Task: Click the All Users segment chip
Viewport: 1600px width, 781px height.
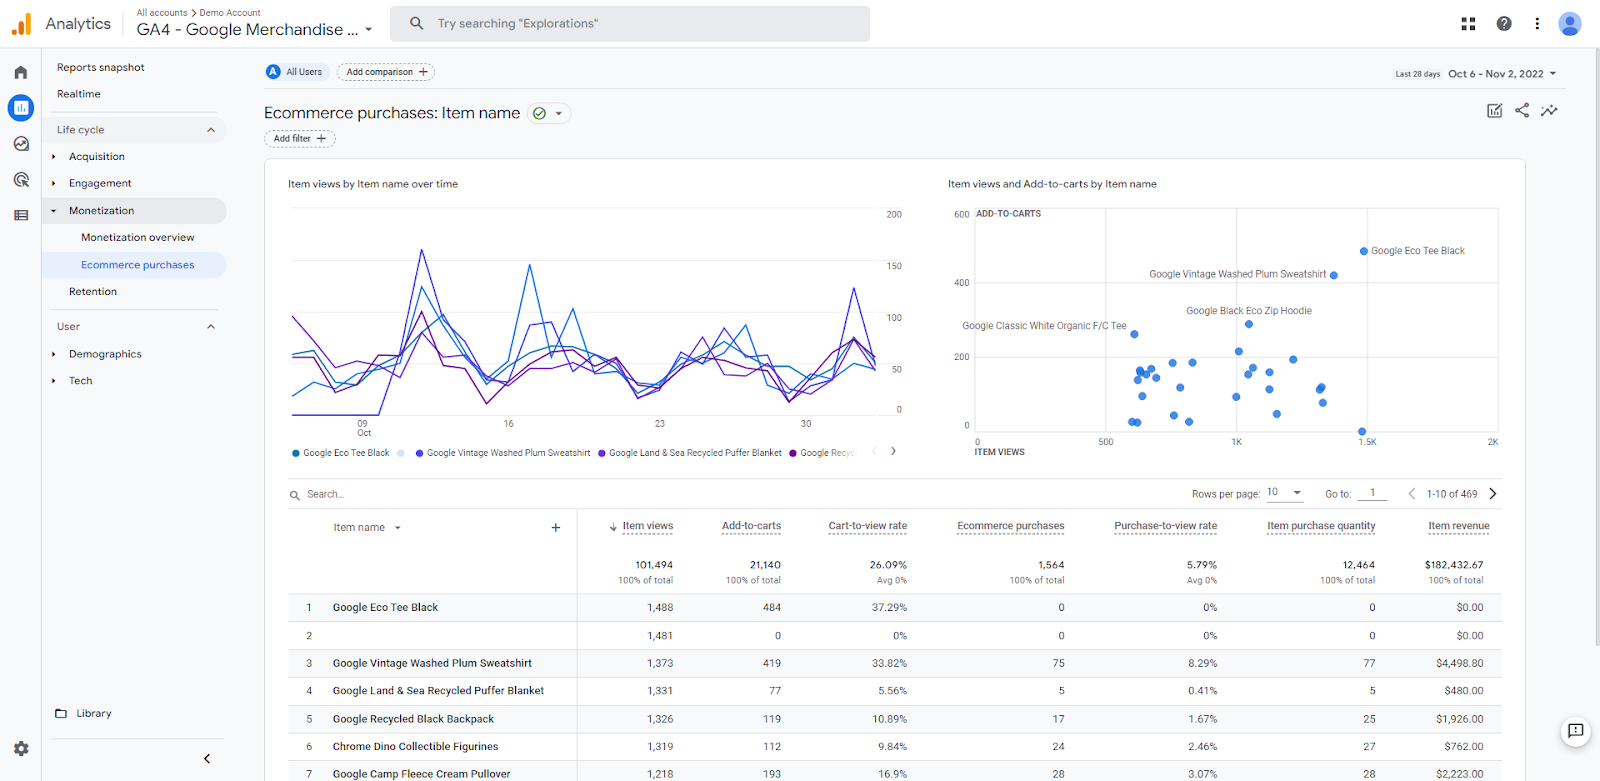Action: click(295, 72)
